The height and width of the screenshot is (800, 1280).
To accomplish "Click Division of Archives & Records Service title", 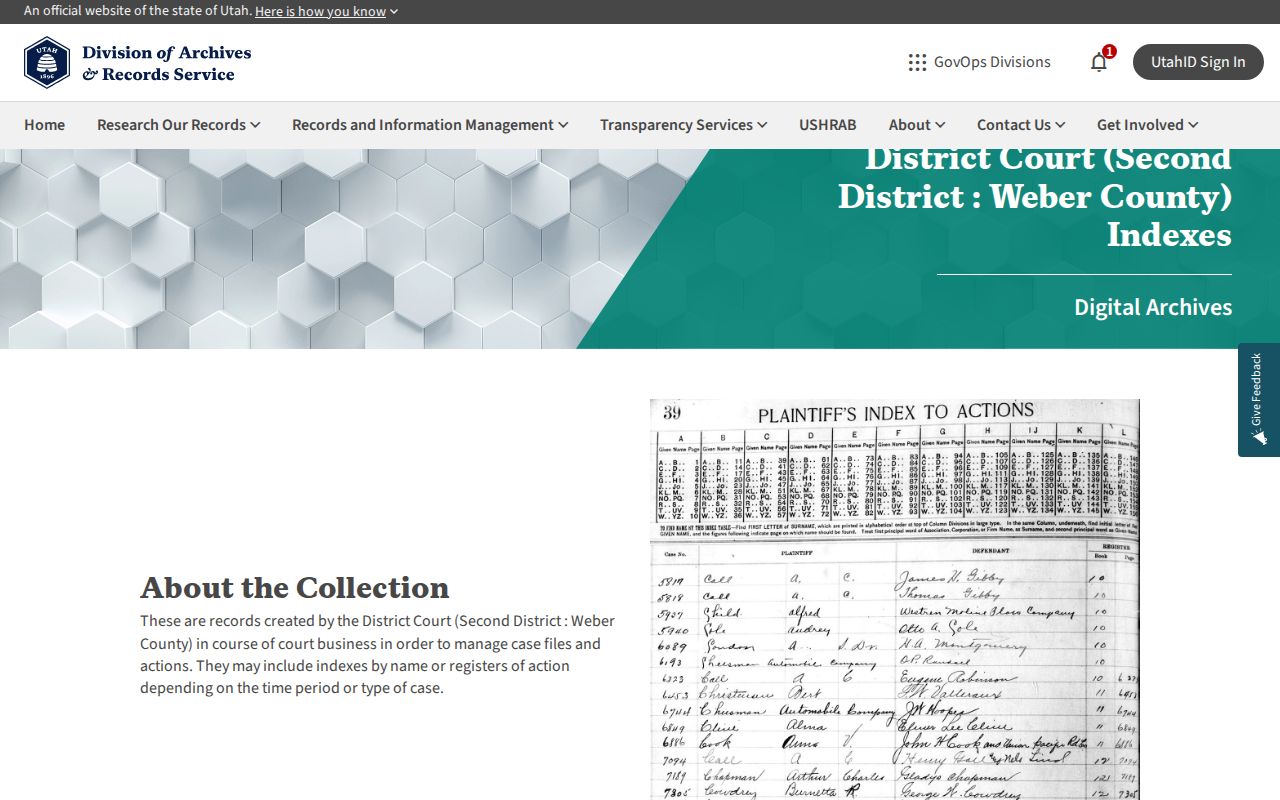I will 167,63.
